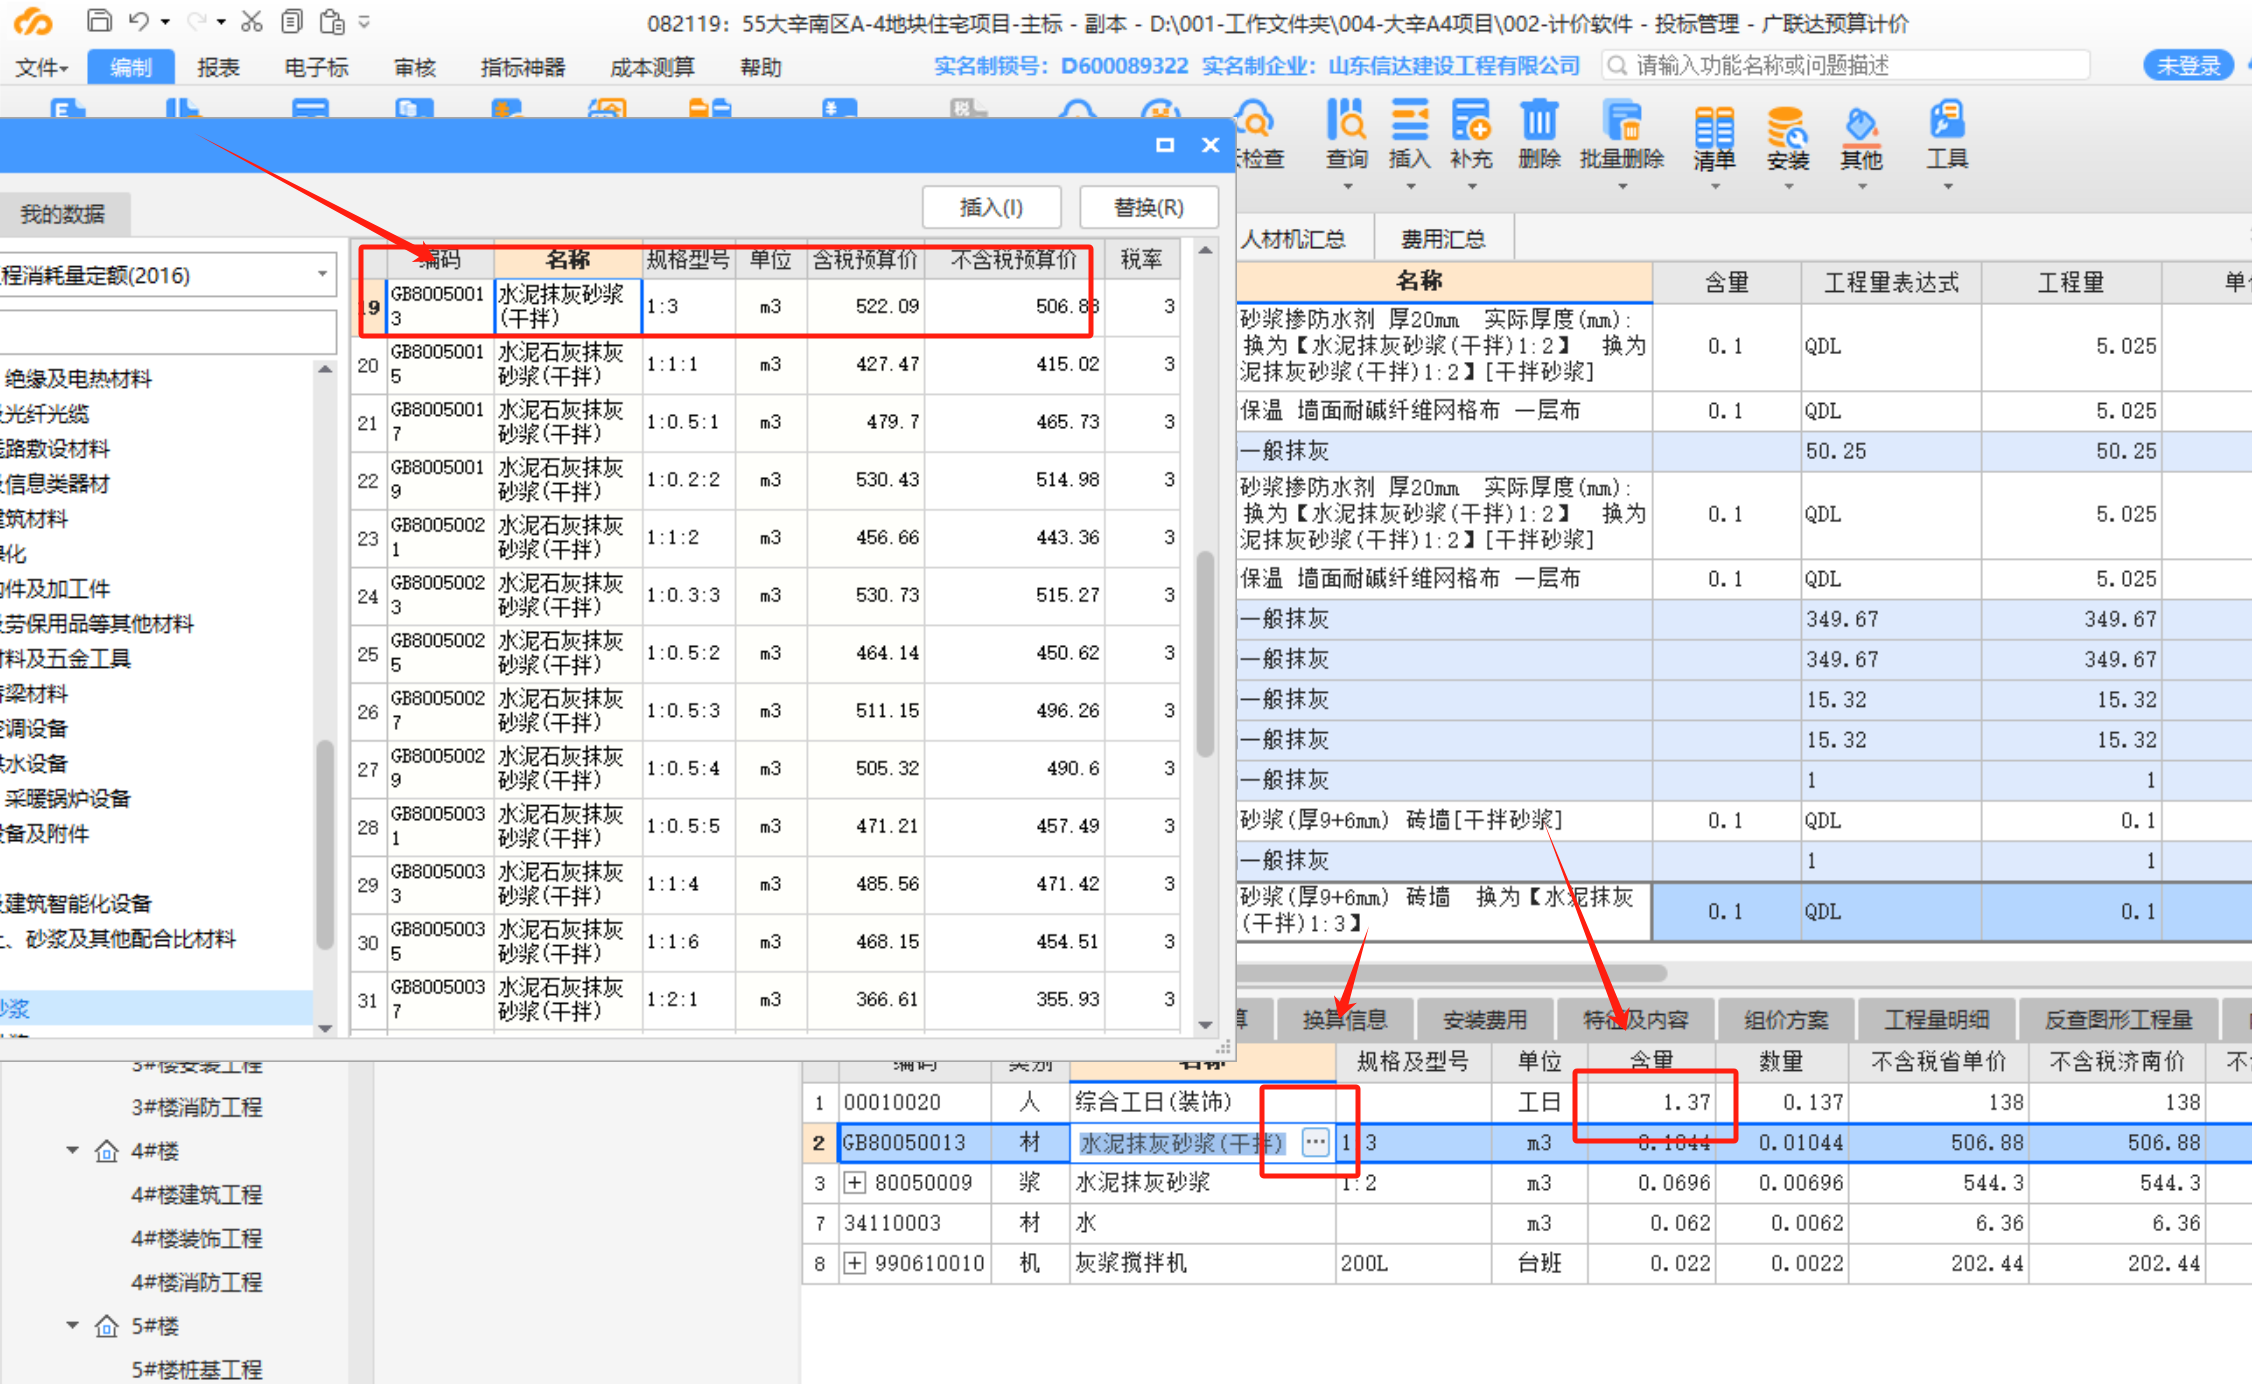Collapse the 4#楼 tree node
Viewport: 2252px width, 1384px height.
(x=72, y=1150)
